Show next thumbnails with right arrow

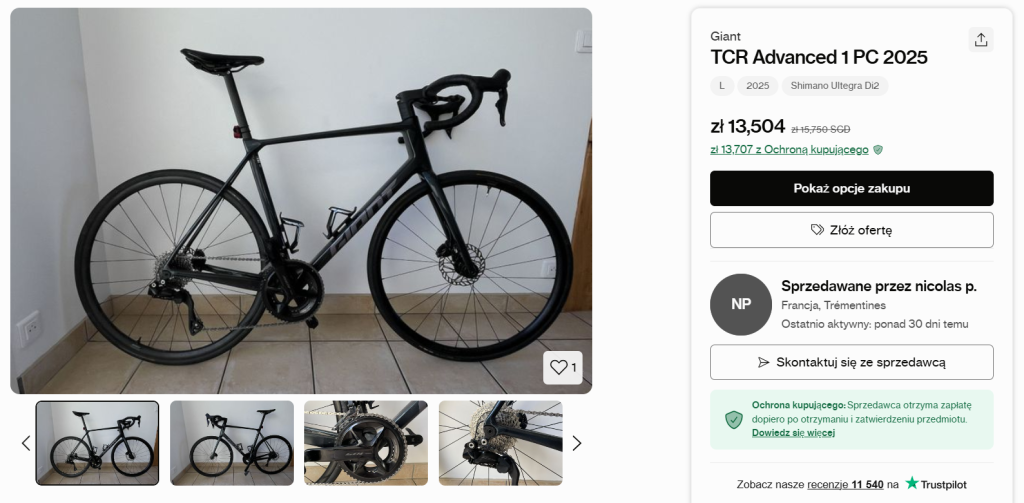pos(576,443)
